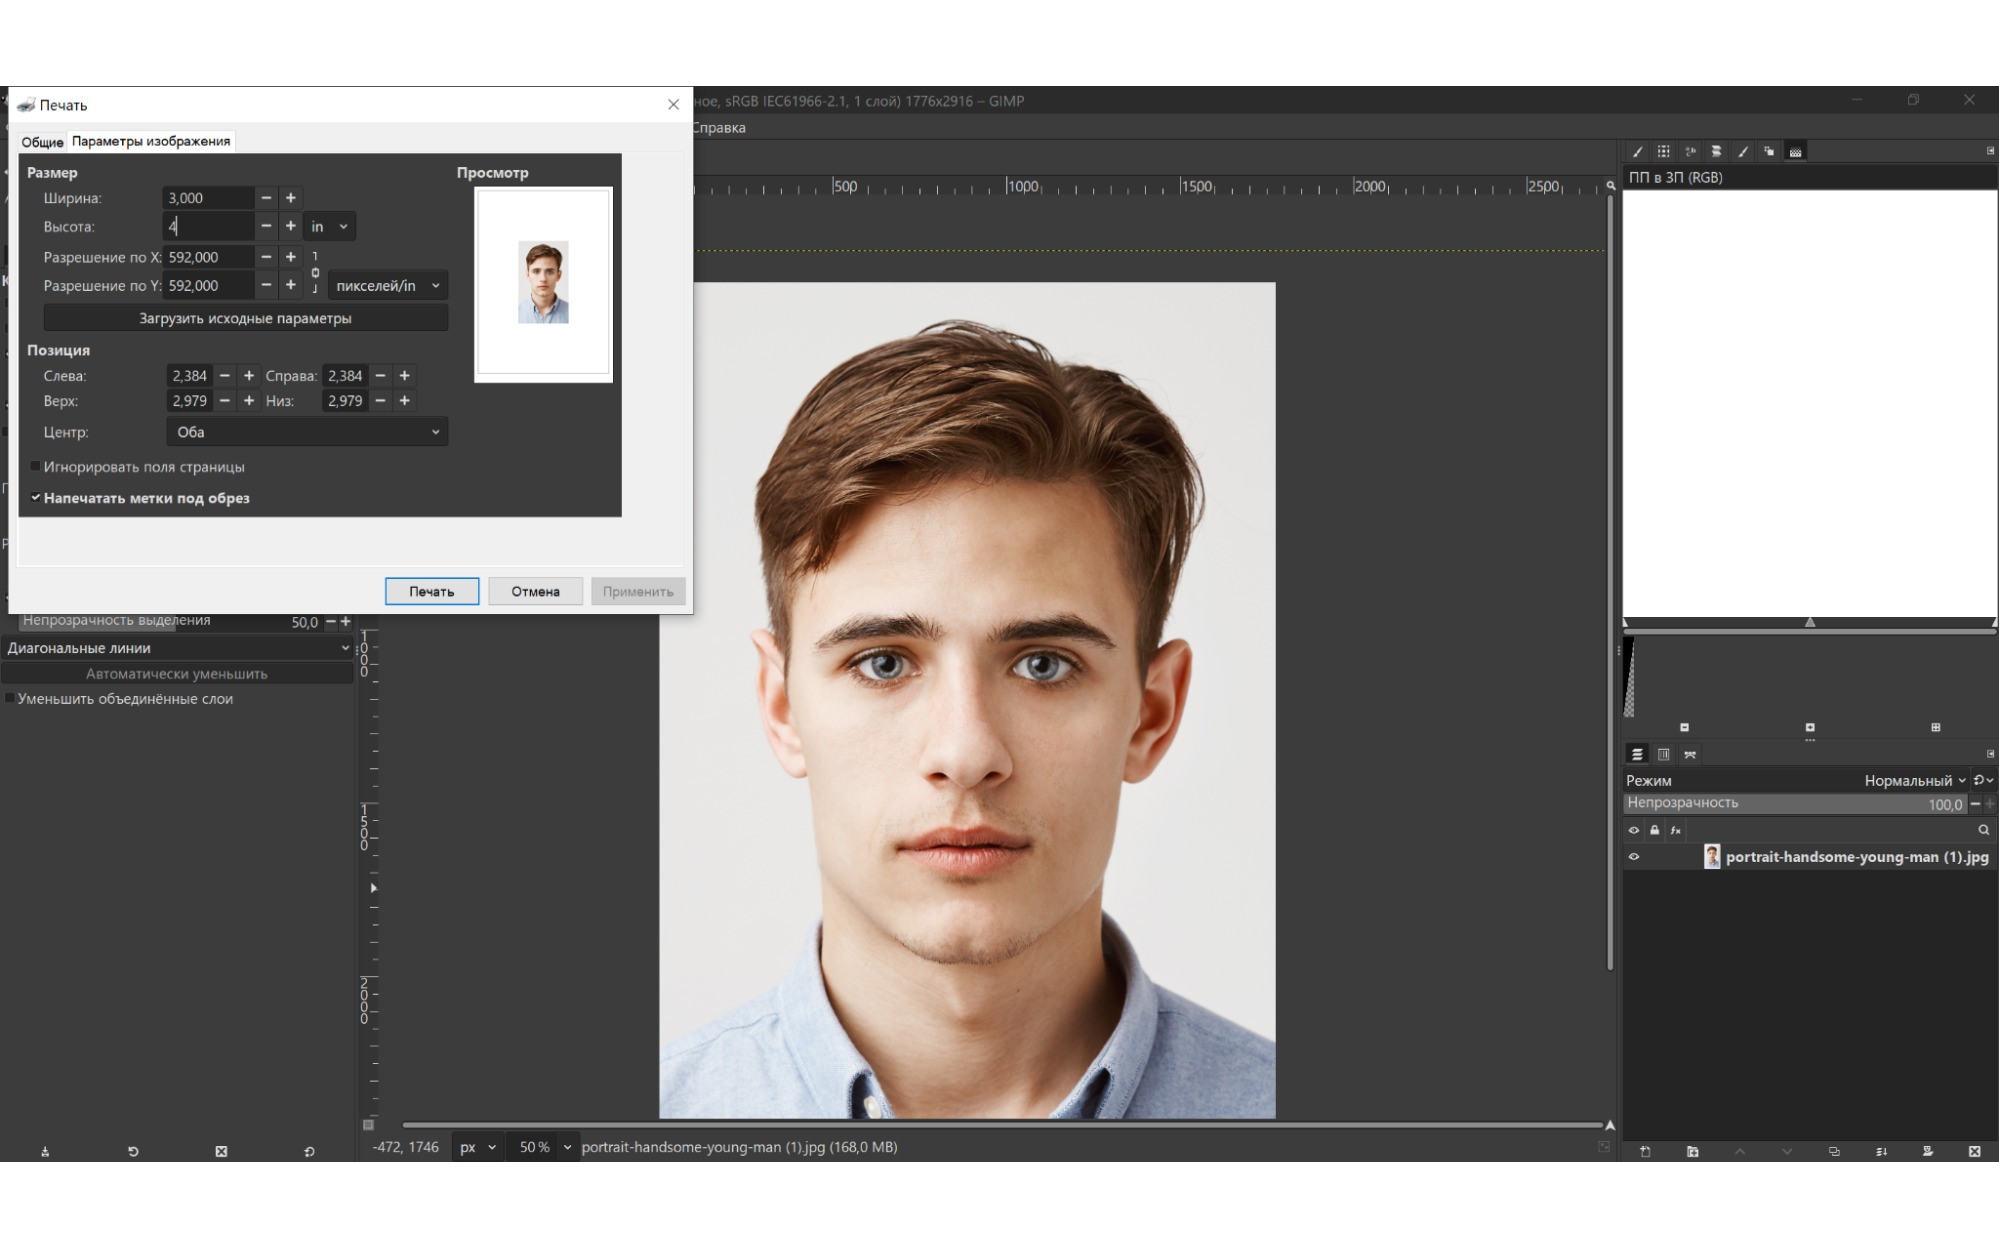Click the reset tool options icon at the bottom left

[309, 1152]
